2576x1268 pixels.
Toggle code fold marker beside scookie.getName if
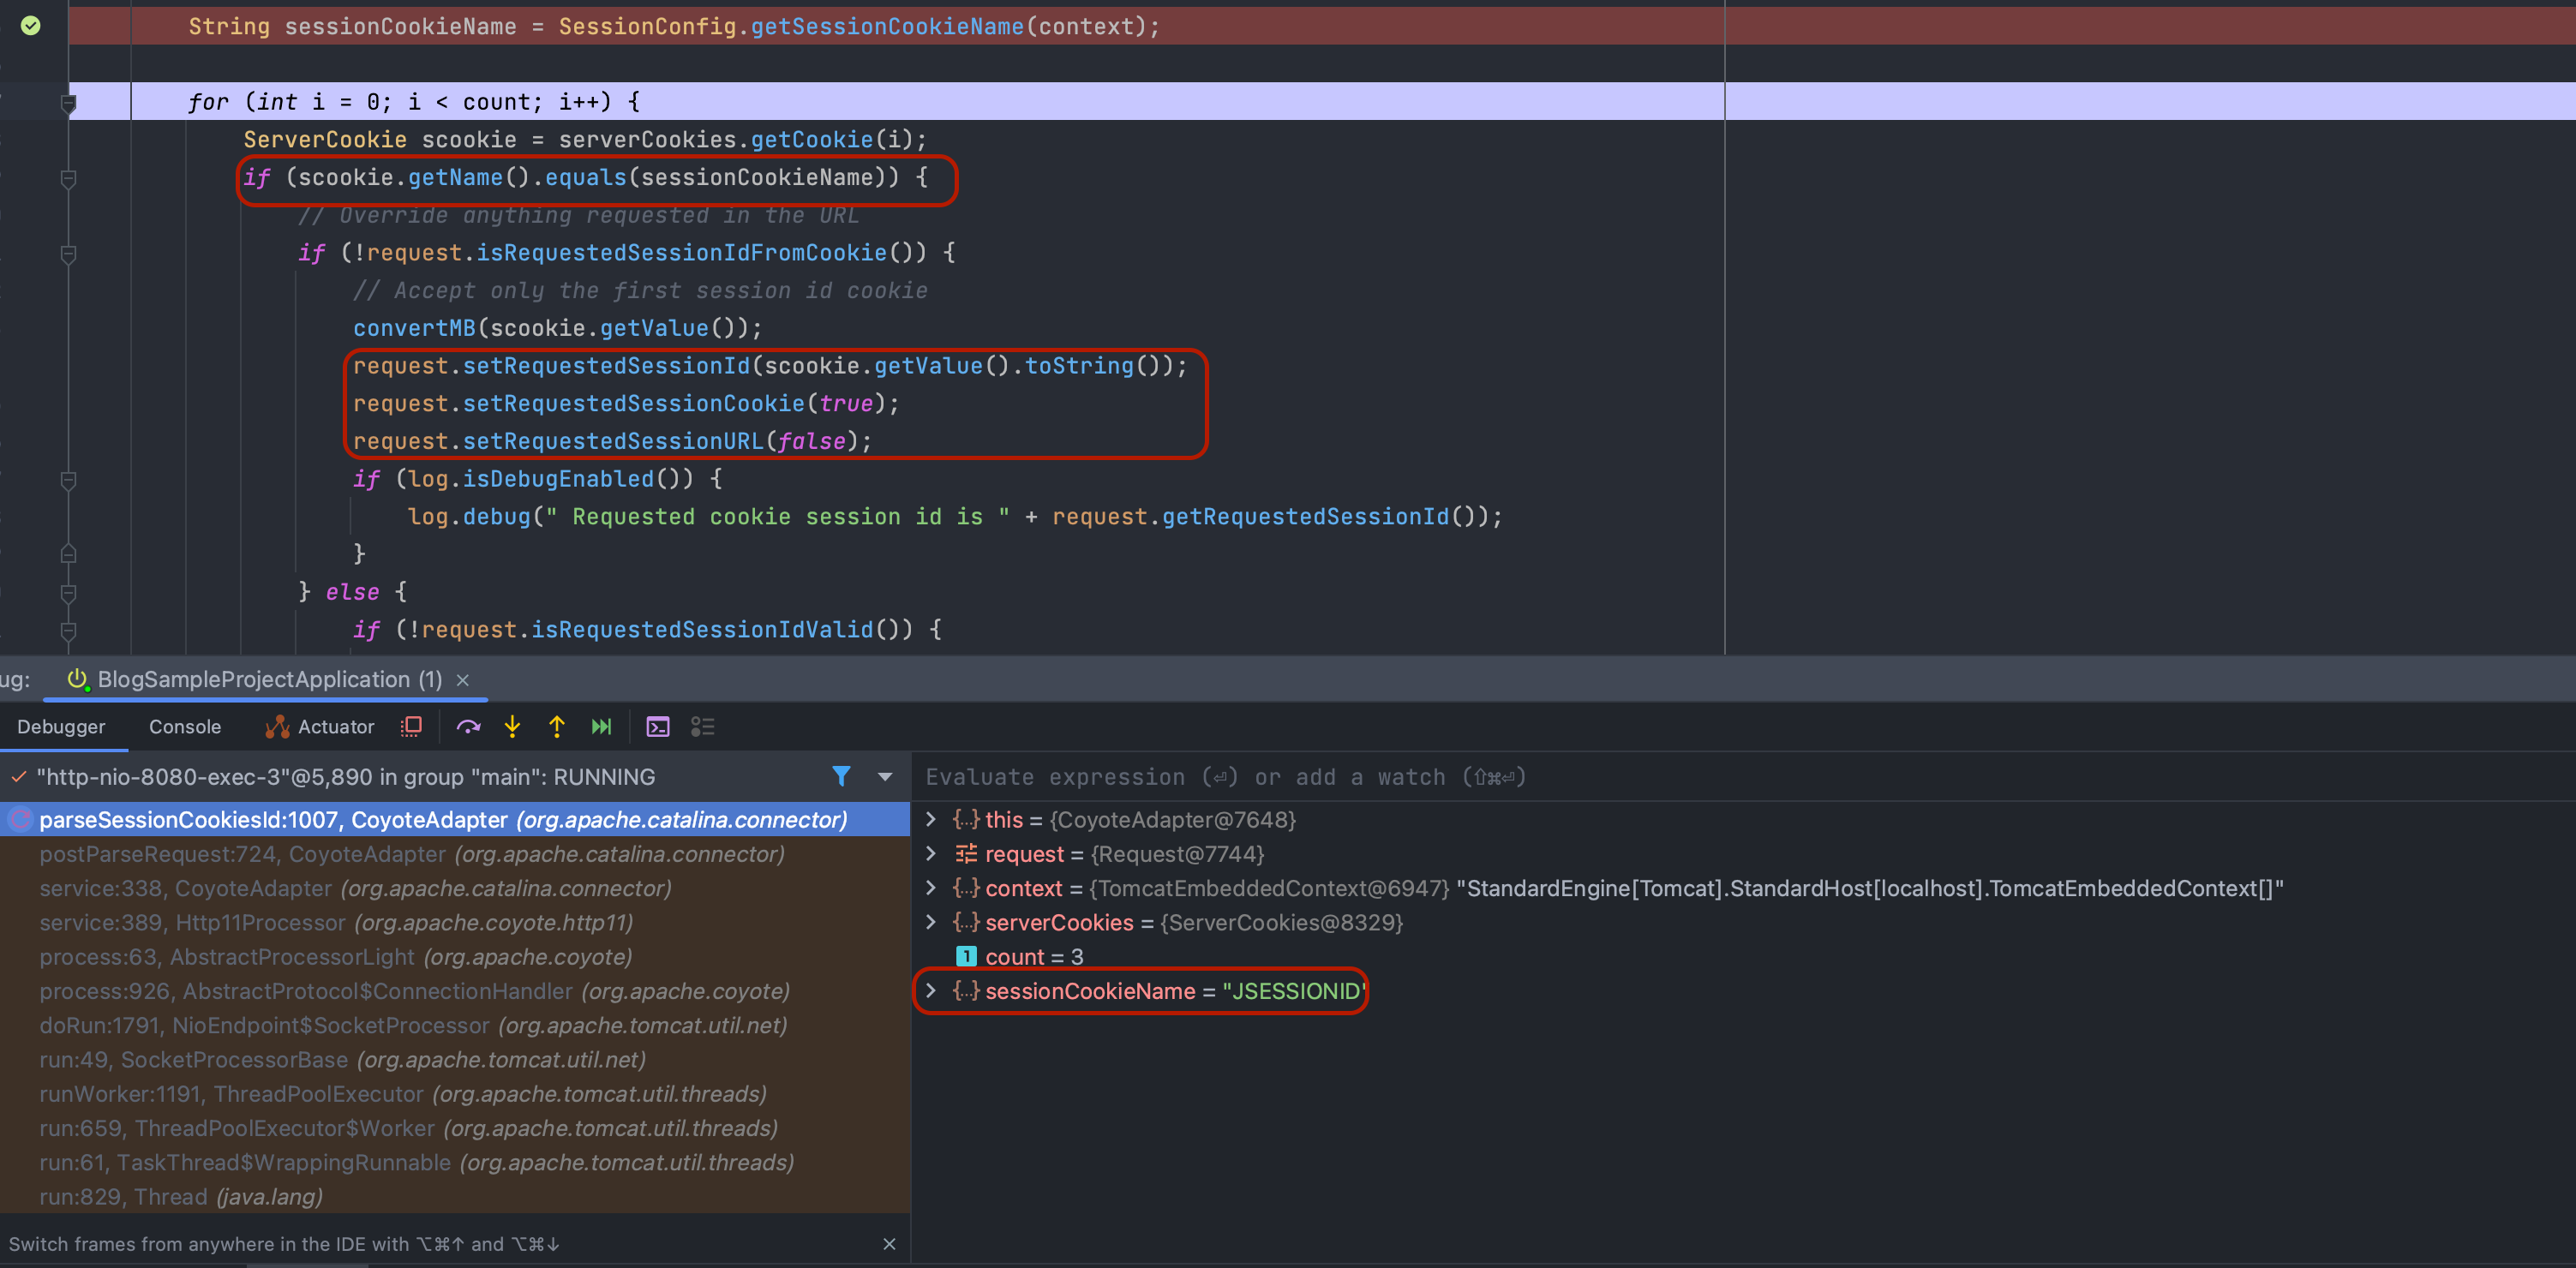pyautogui.click(x=68, y=179)
